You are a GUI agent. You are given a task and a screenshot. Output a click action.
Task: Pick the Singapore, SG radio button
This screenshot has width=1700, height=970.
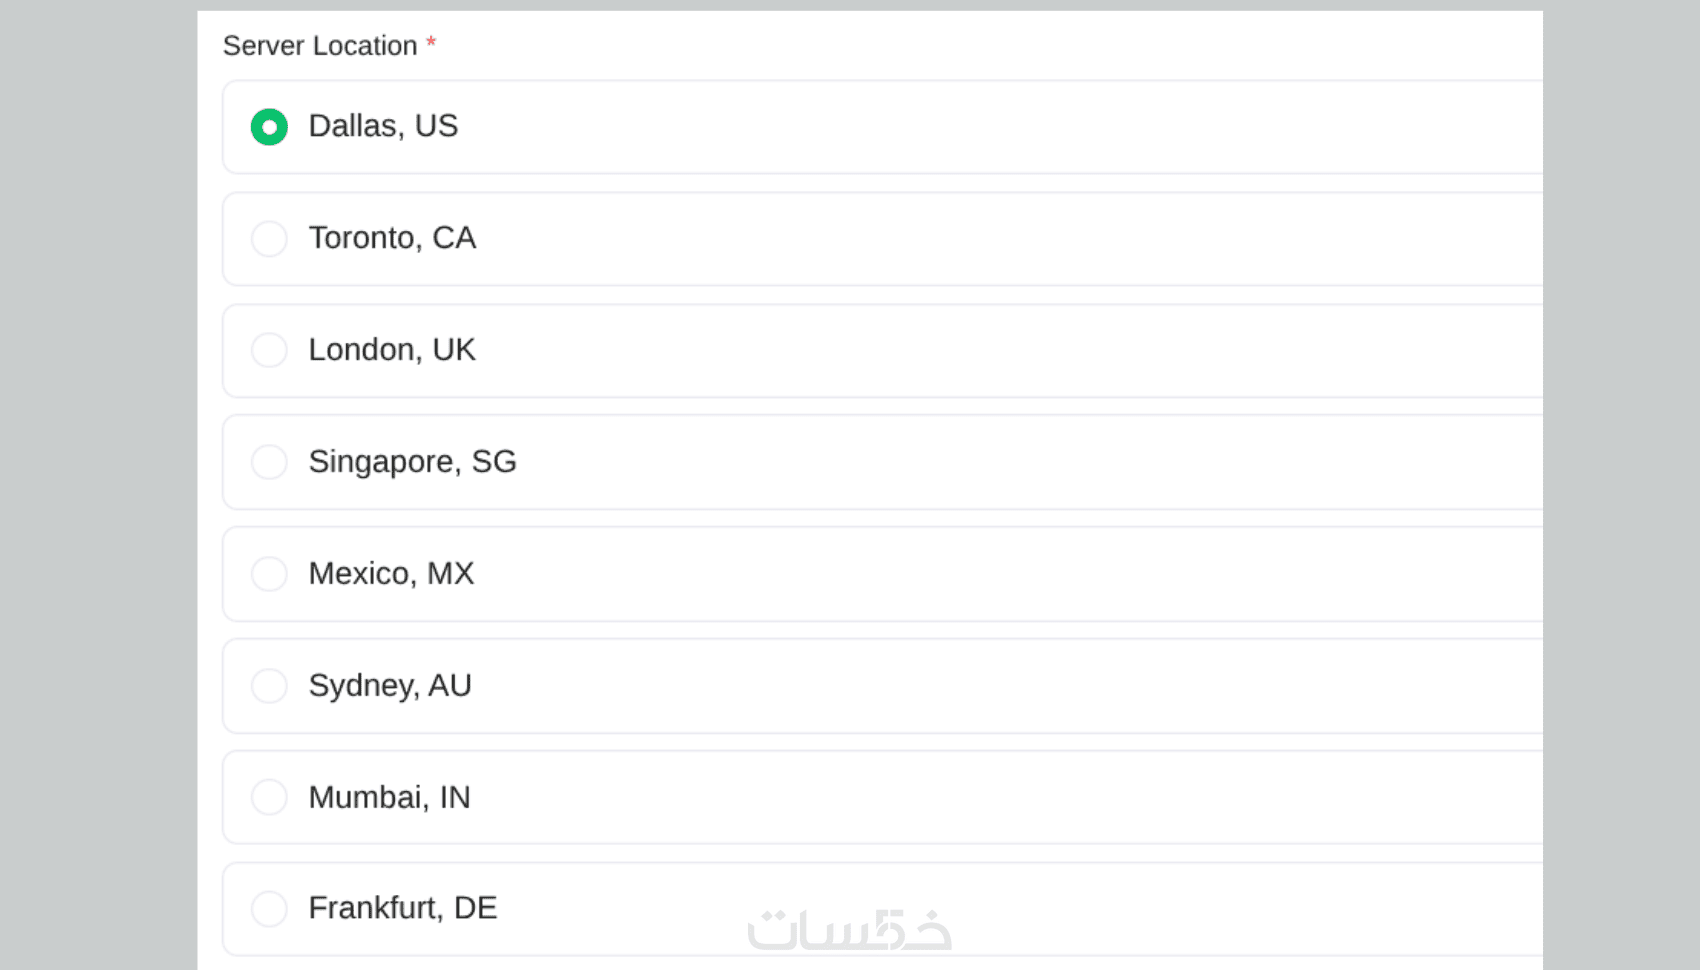(x=269, y=462)
